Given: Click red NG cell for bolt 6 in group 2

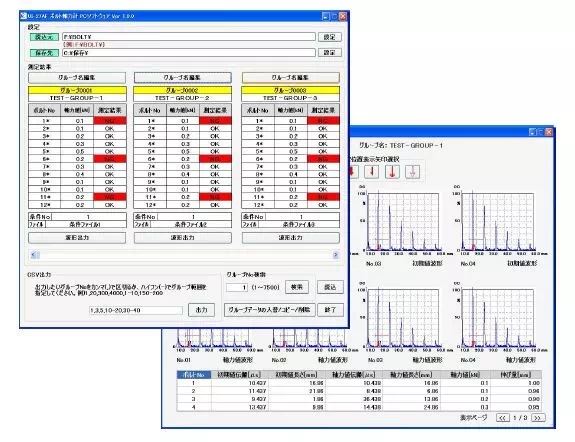Looking at the screenshot, I should [215, 159].
